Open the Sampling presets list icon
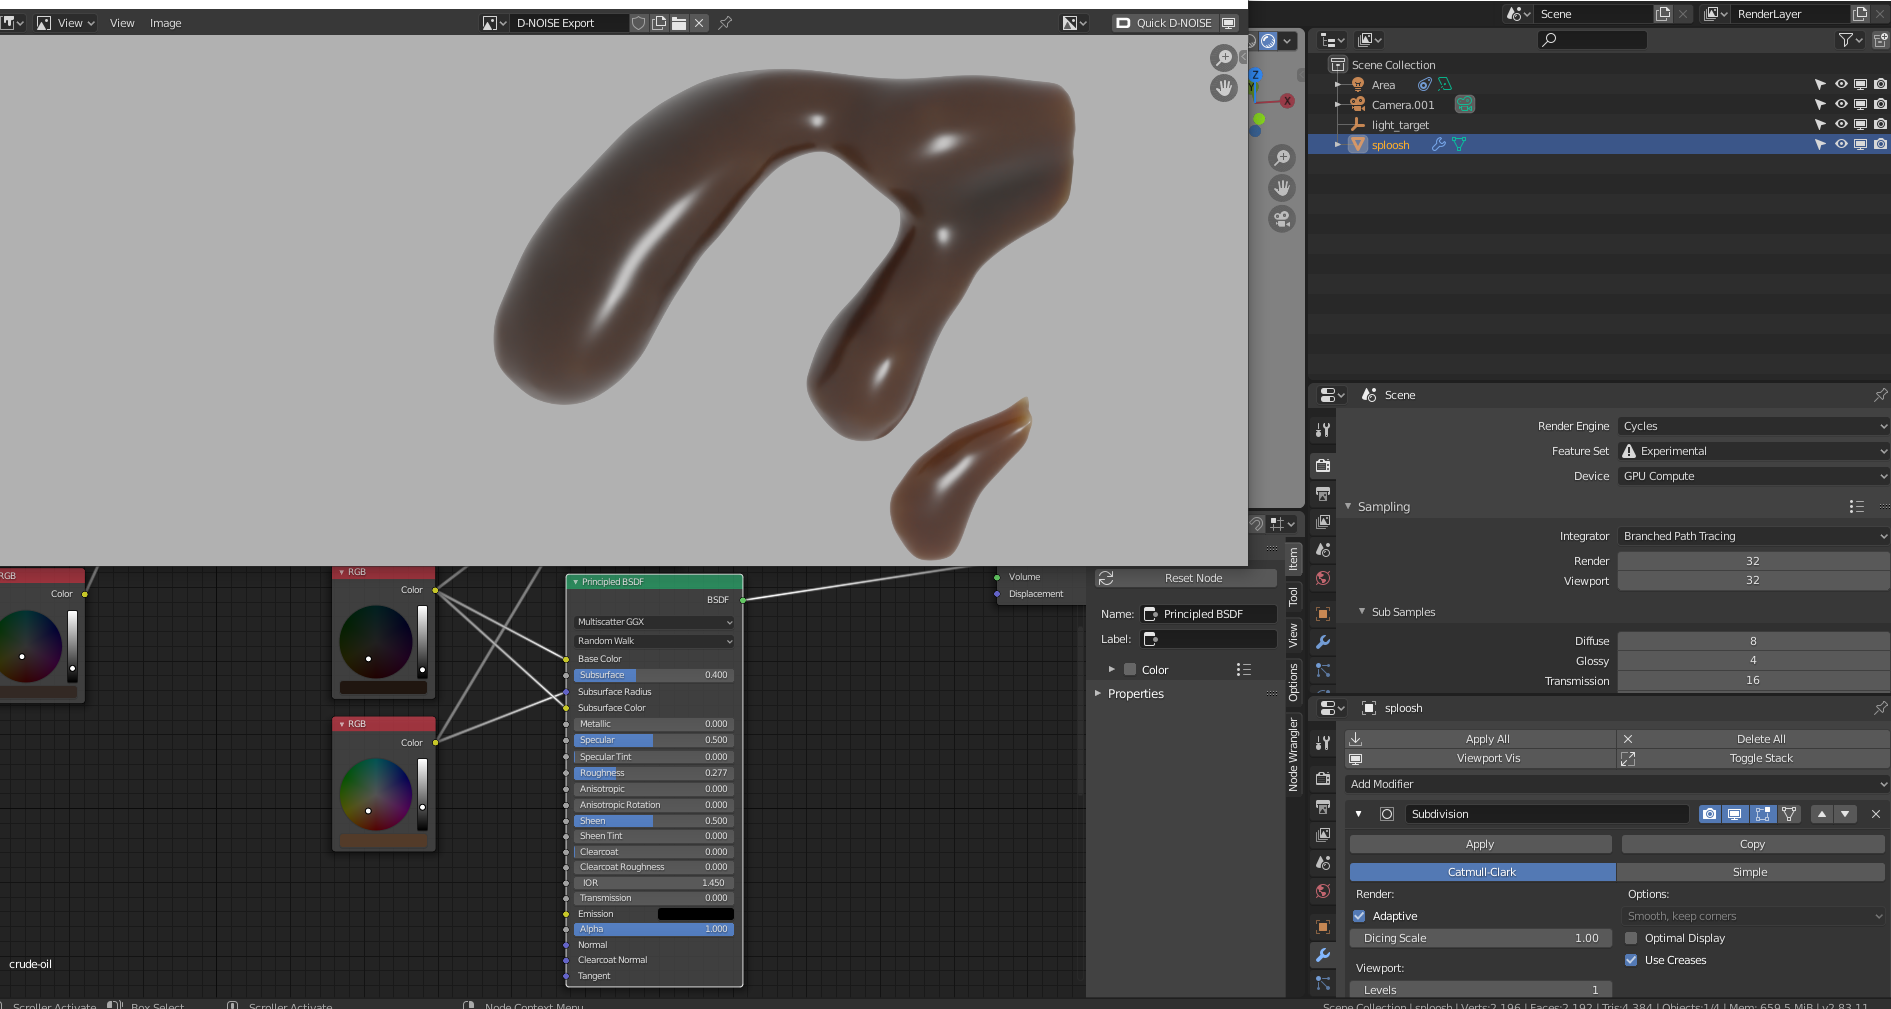This screenshot has width=1891, height=1009. [1857, 507]
